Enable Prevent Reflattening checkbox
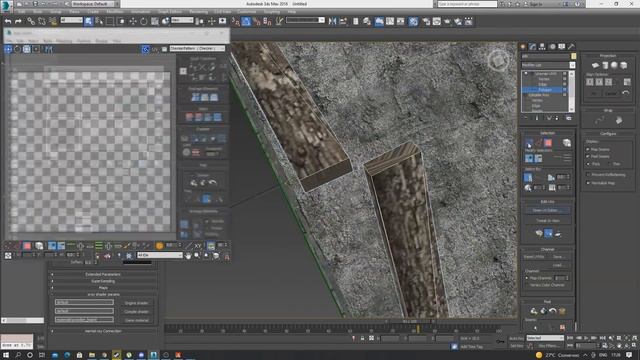 [588, 175]
